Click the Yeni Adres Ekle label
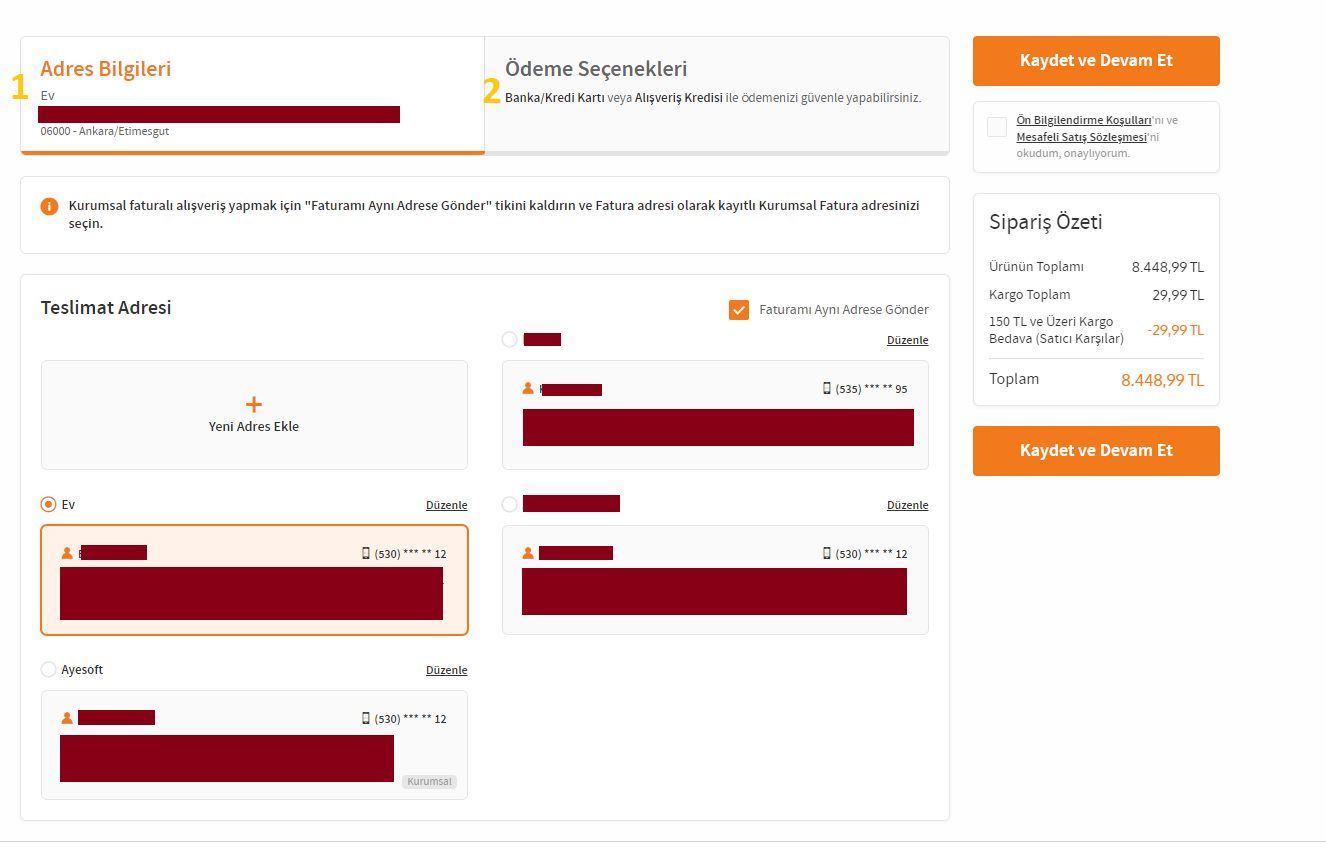Viewport: 1326px width, 868px height. click(254, 427)
